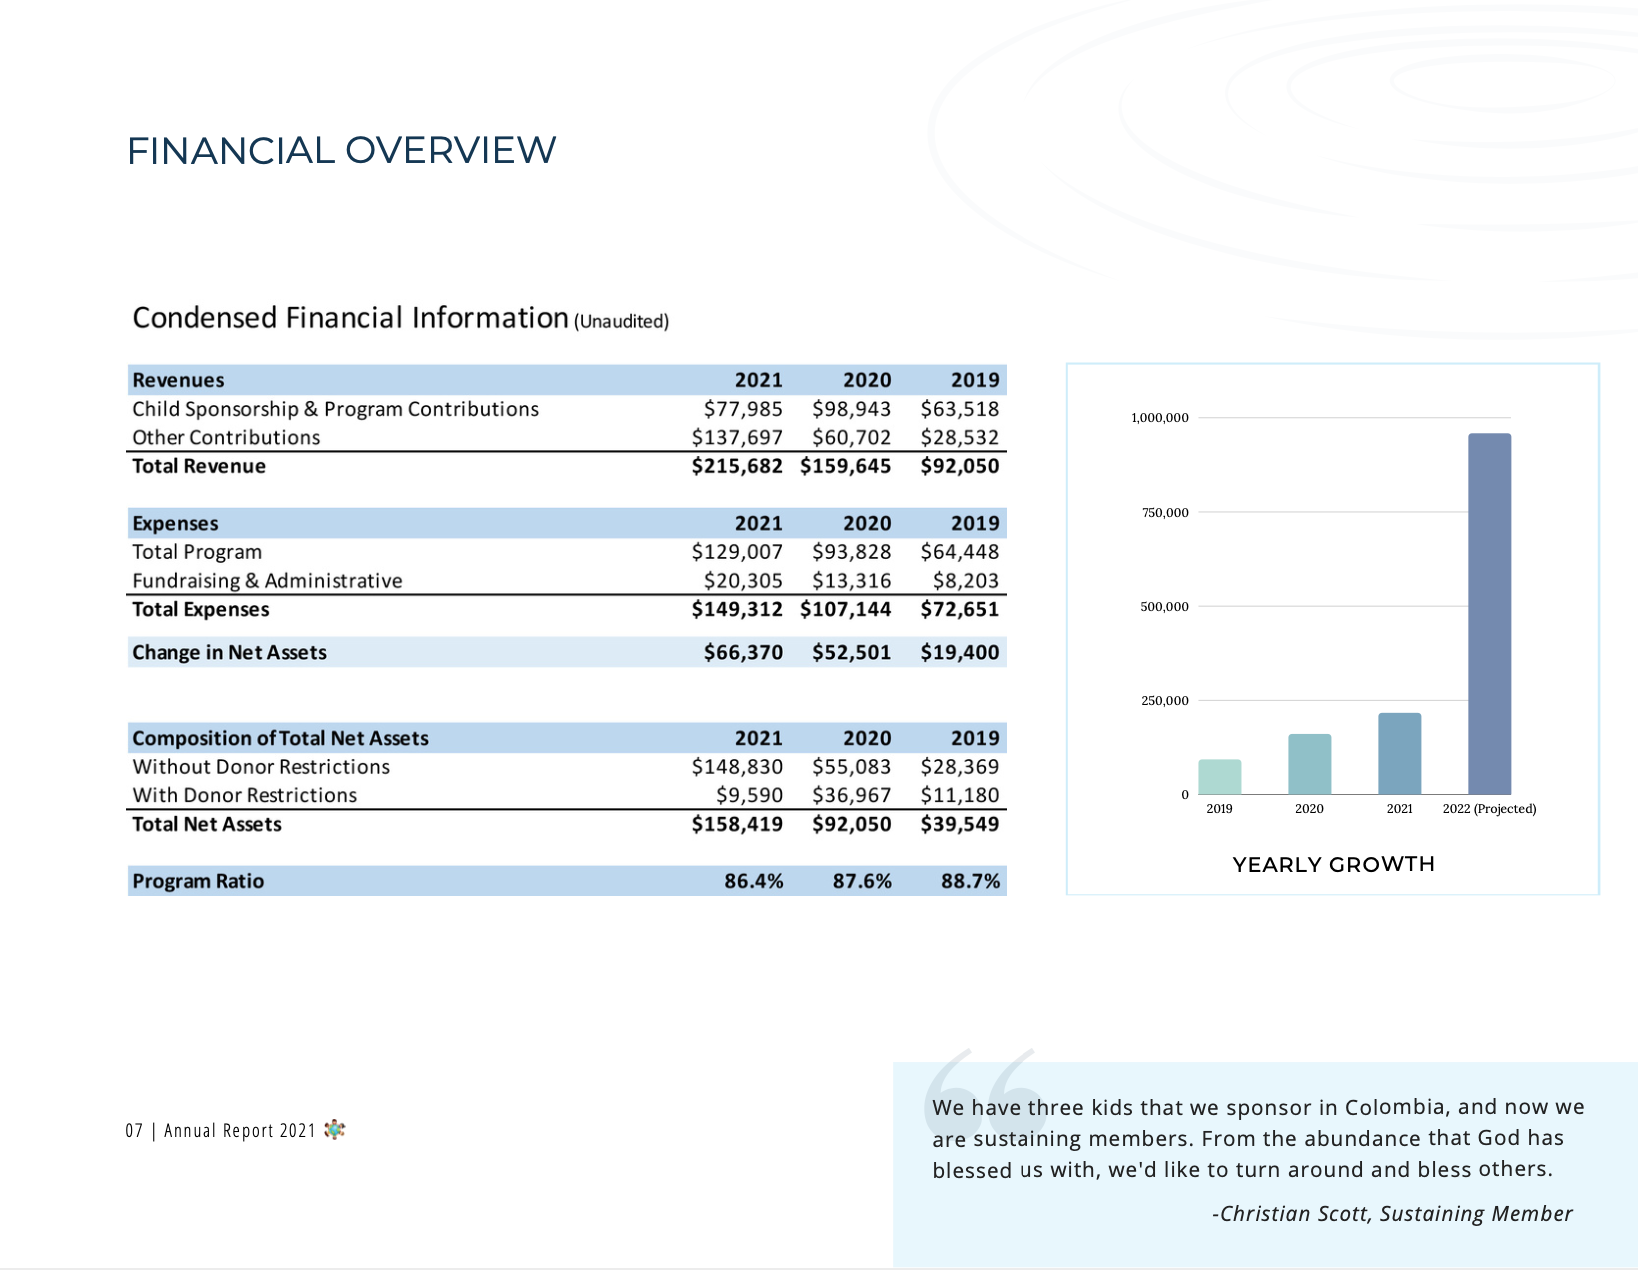Click the 750,000 axis label
1638x1270 pixels.
click(x=1165, y=513)
